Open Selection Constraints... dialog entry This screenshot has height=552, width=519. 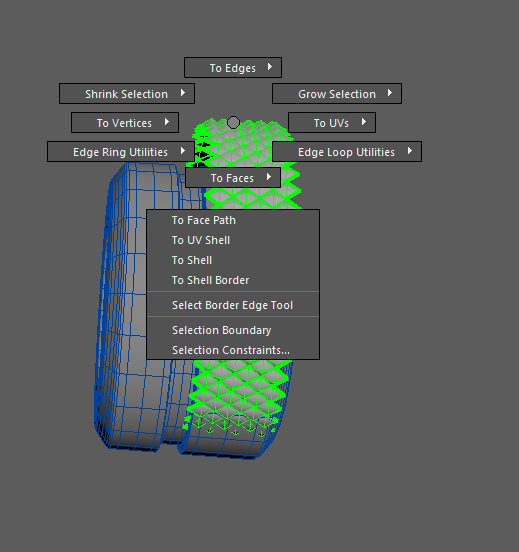pyautogui.click(x=233, y=350)
